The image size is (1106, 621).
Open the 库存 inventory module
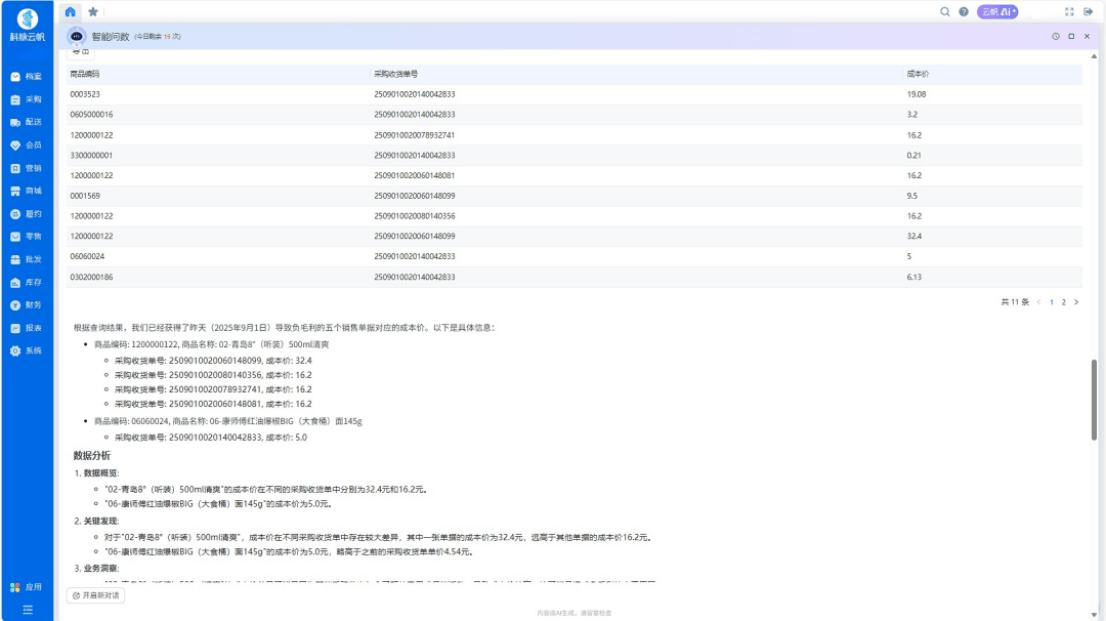click(26, 282)
